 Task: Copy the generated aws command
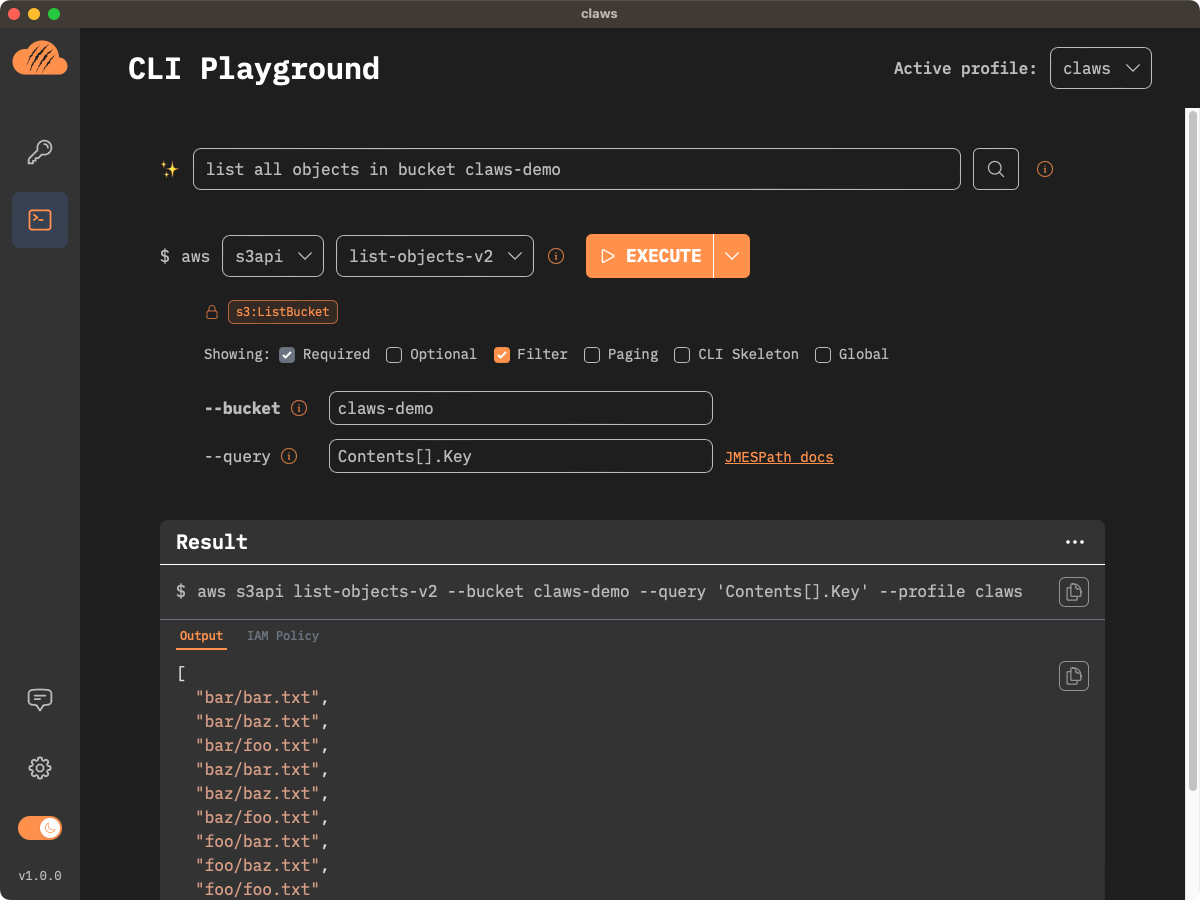point(1074,592)
